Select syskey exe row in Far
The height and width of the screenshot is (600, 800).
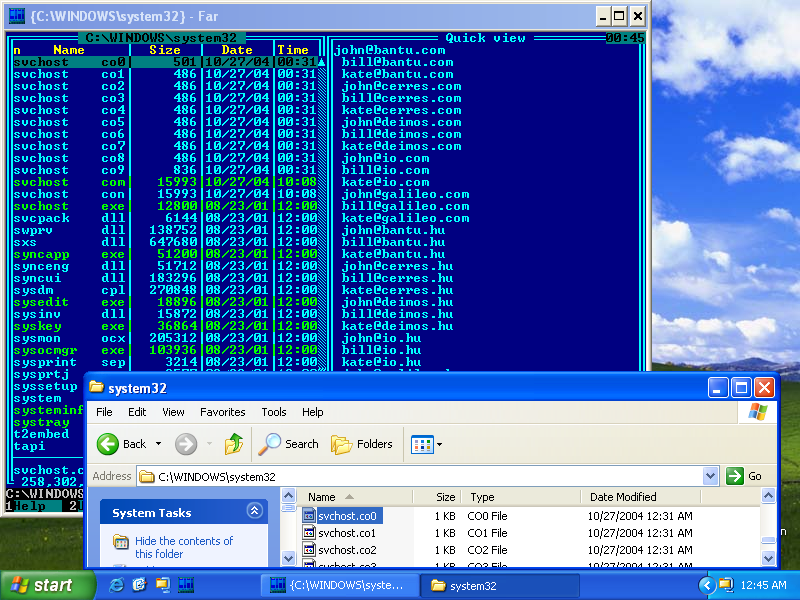point(165,326)
